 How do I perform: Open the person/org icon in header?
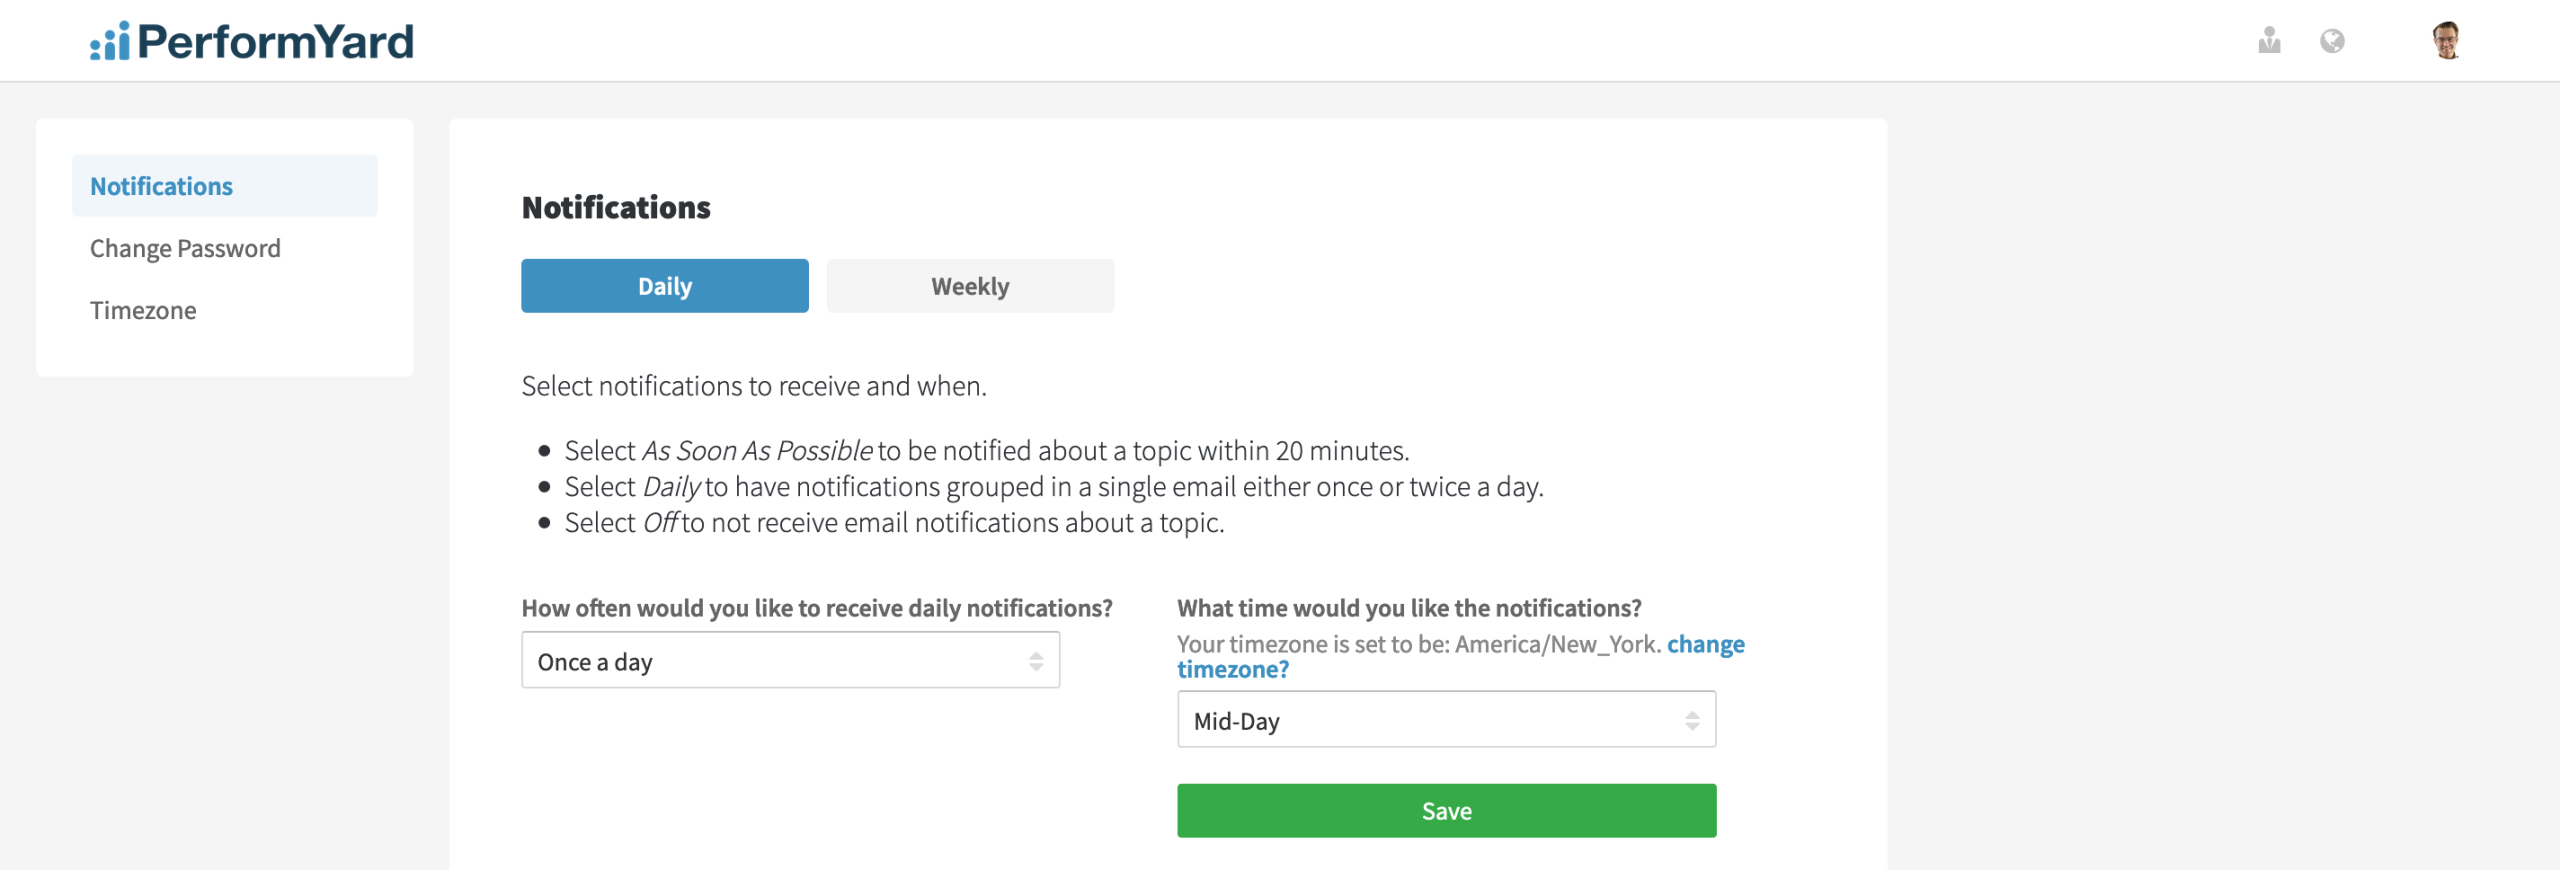coord(2269,41)
